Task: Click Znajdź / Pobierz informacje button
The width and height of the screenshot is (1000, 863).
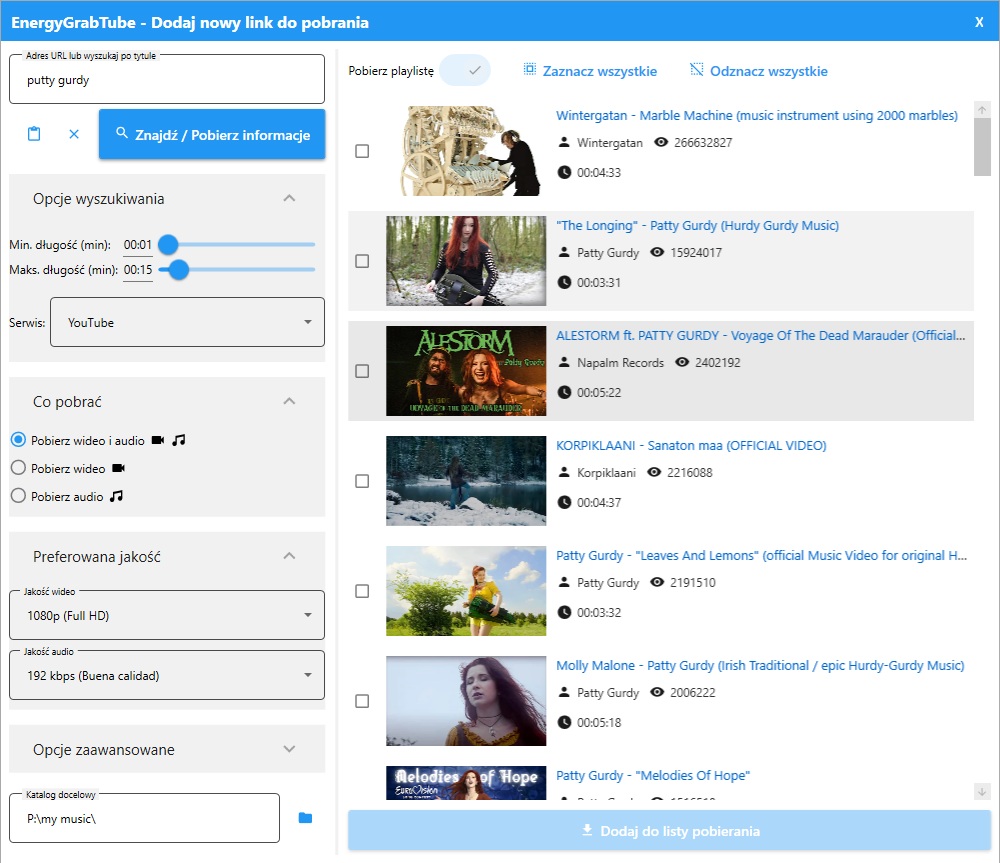Action: (212, 134)
